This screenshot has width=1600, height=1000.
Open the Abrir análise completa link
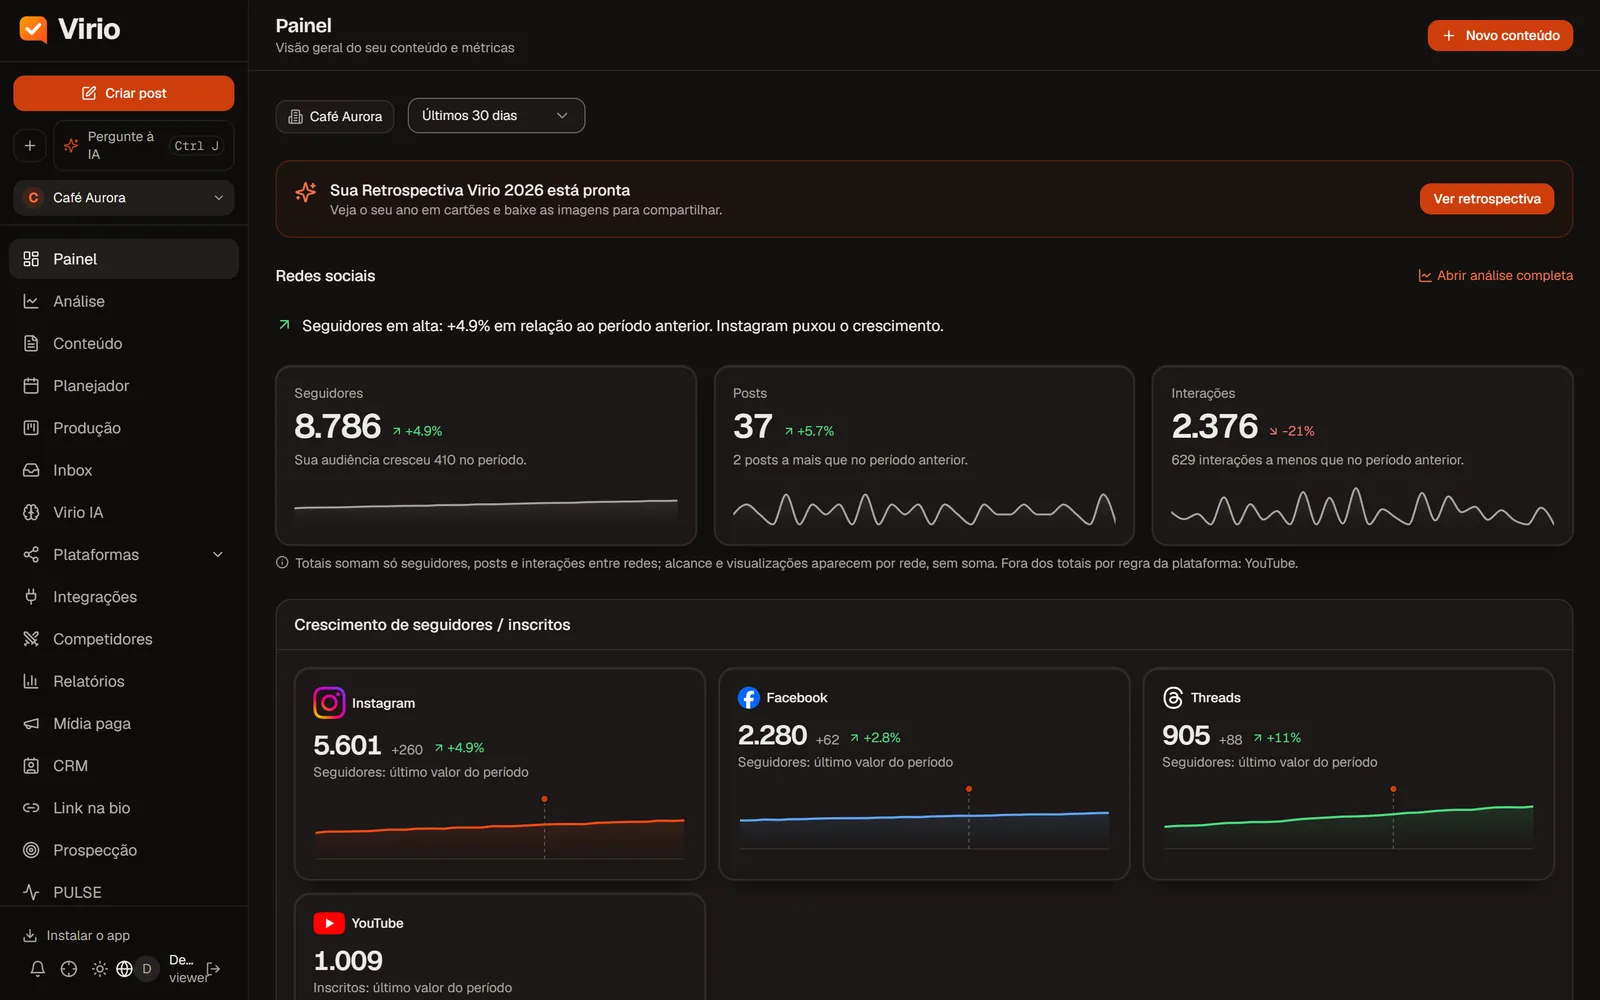click(x=1496, y=276)
